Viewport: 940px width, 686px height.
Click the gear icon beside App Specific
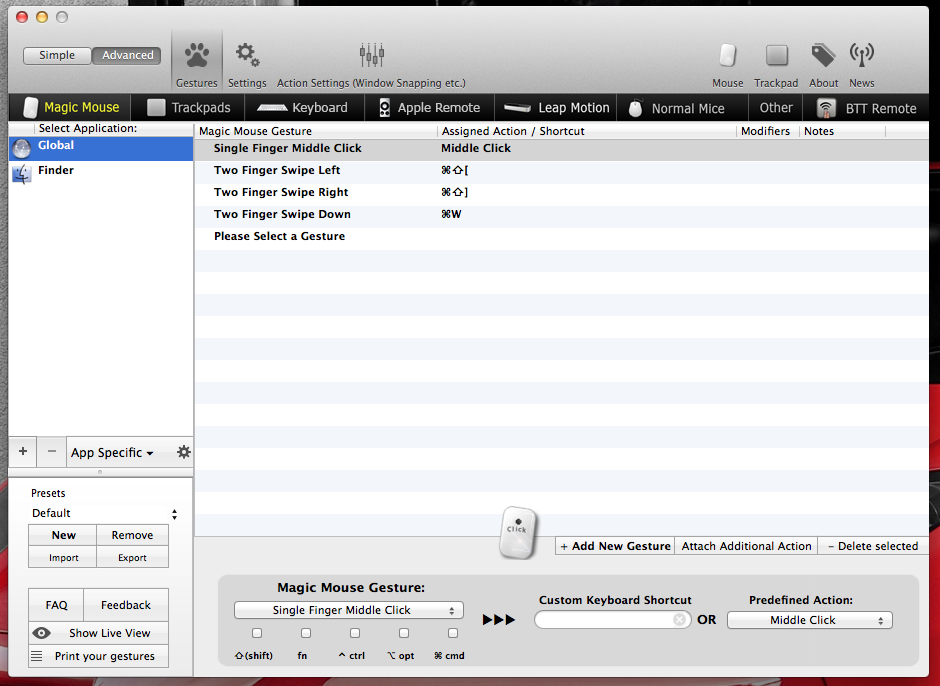coord(183,452)
